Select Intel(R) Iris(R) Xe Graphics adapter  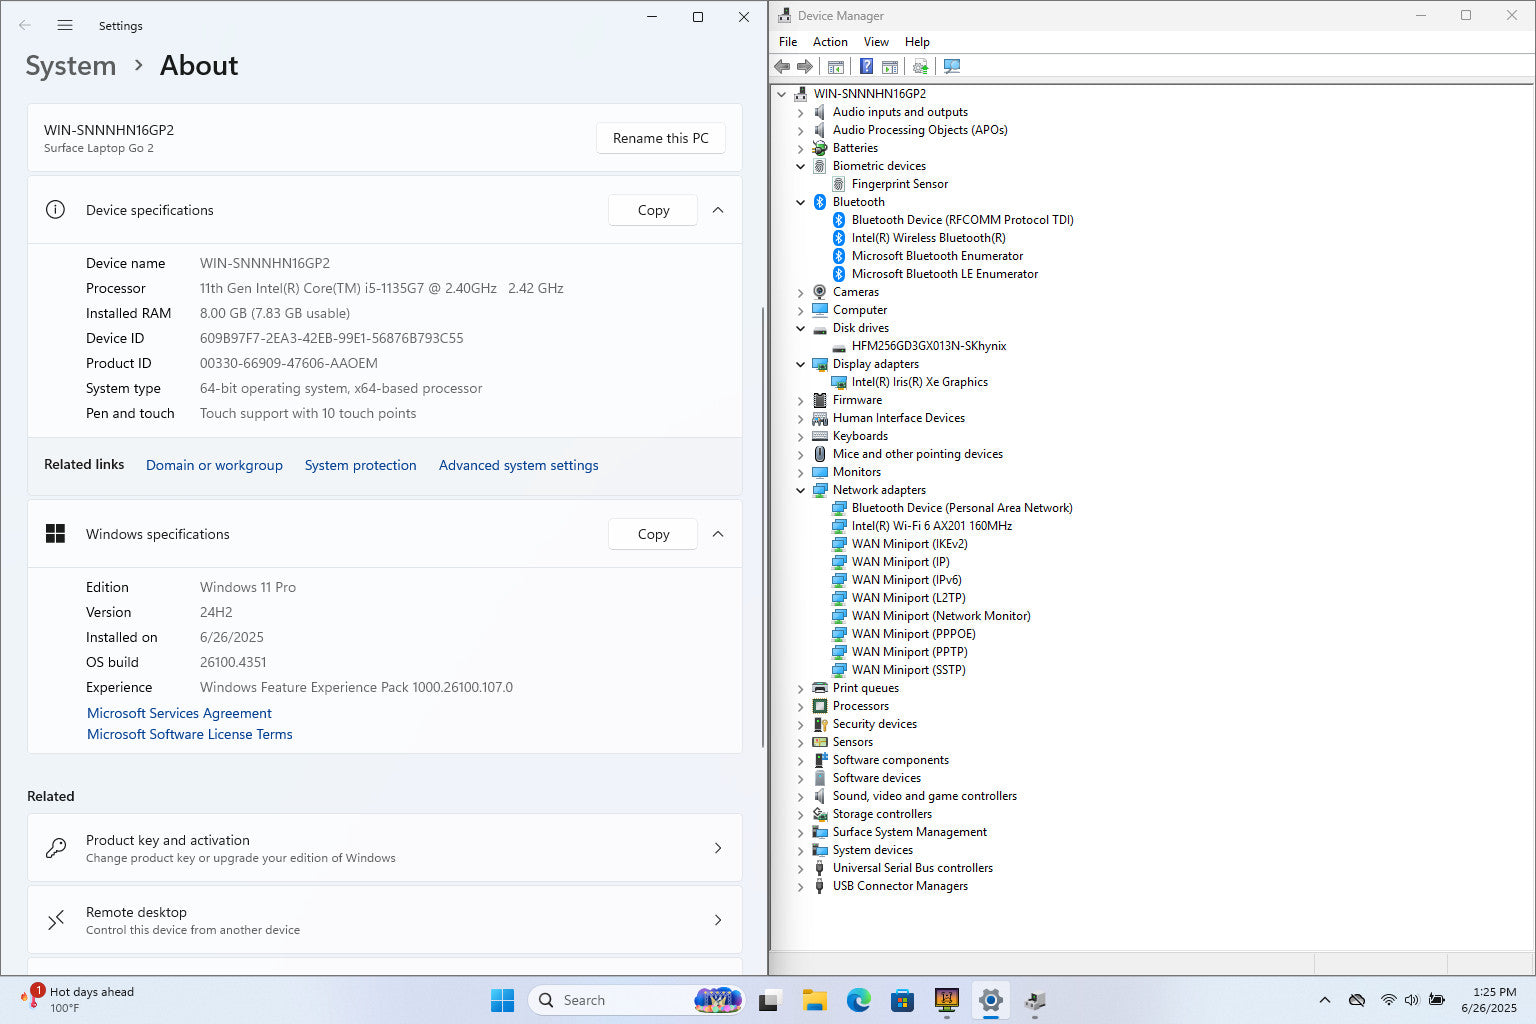pyautogui.click(x=919, y=382)
